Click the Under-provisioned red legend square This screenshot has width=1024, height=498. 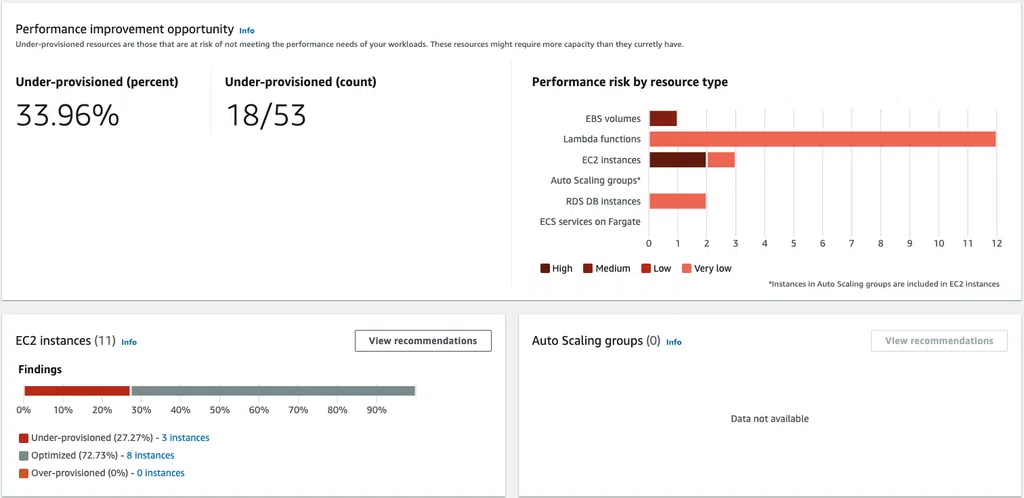(24, 438)
